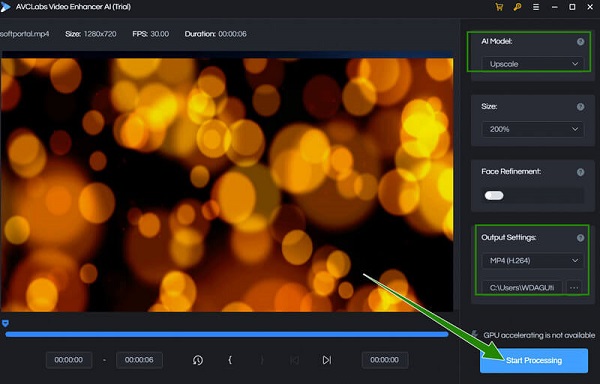Screen dimensions: 600x384
Task: Maximize the application window
Action: 572,7
